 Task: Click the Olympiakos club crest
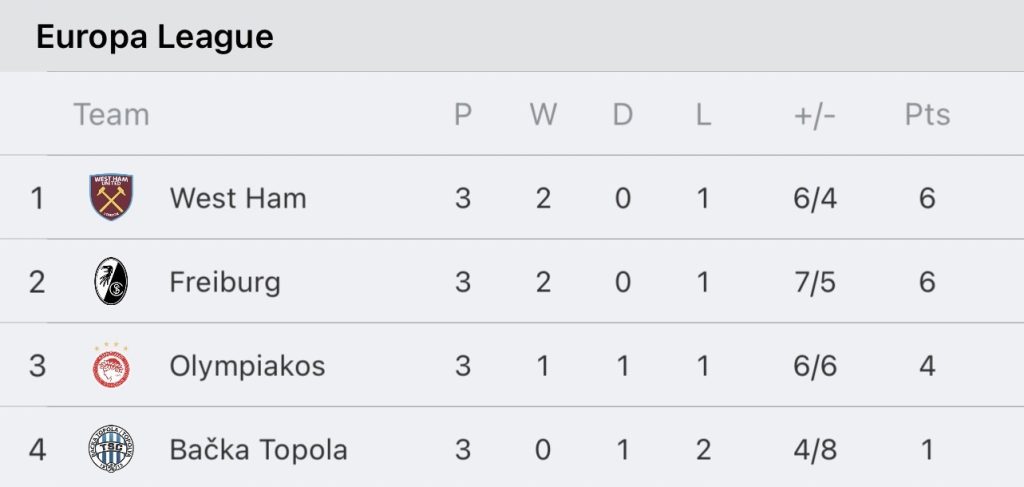pos(111,365)
